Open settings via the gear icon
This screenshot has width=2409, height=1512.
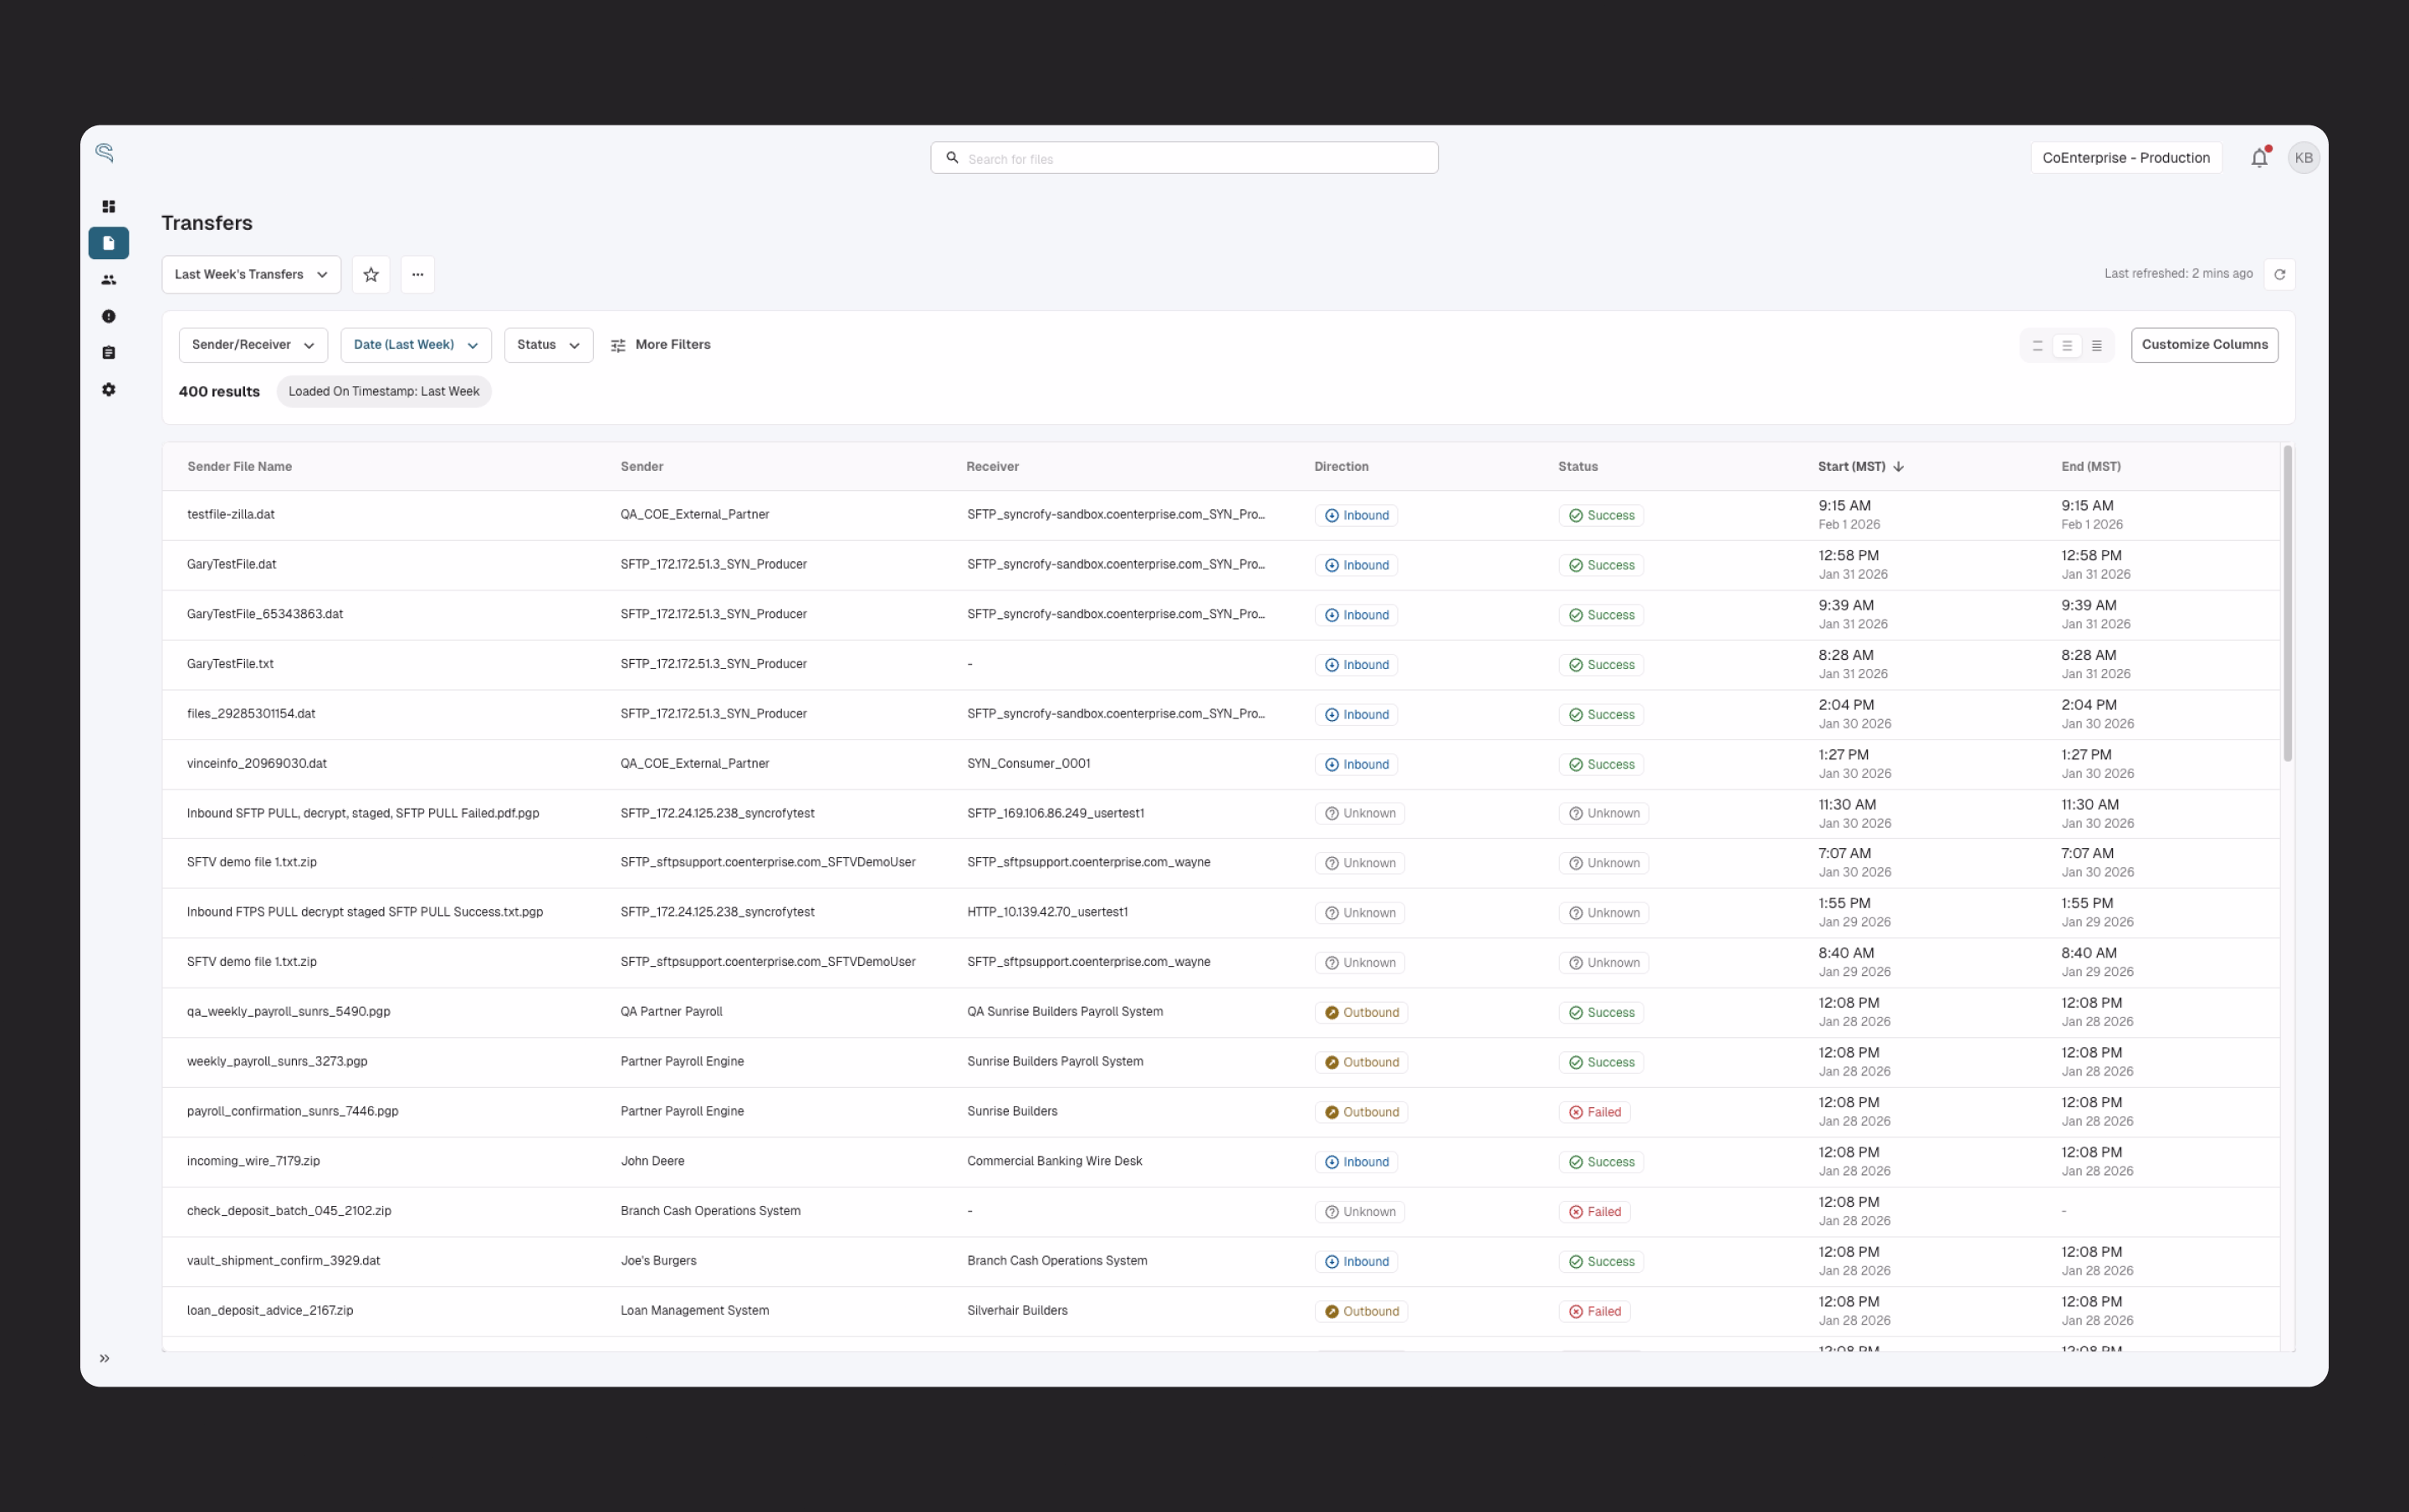[109, 390]
